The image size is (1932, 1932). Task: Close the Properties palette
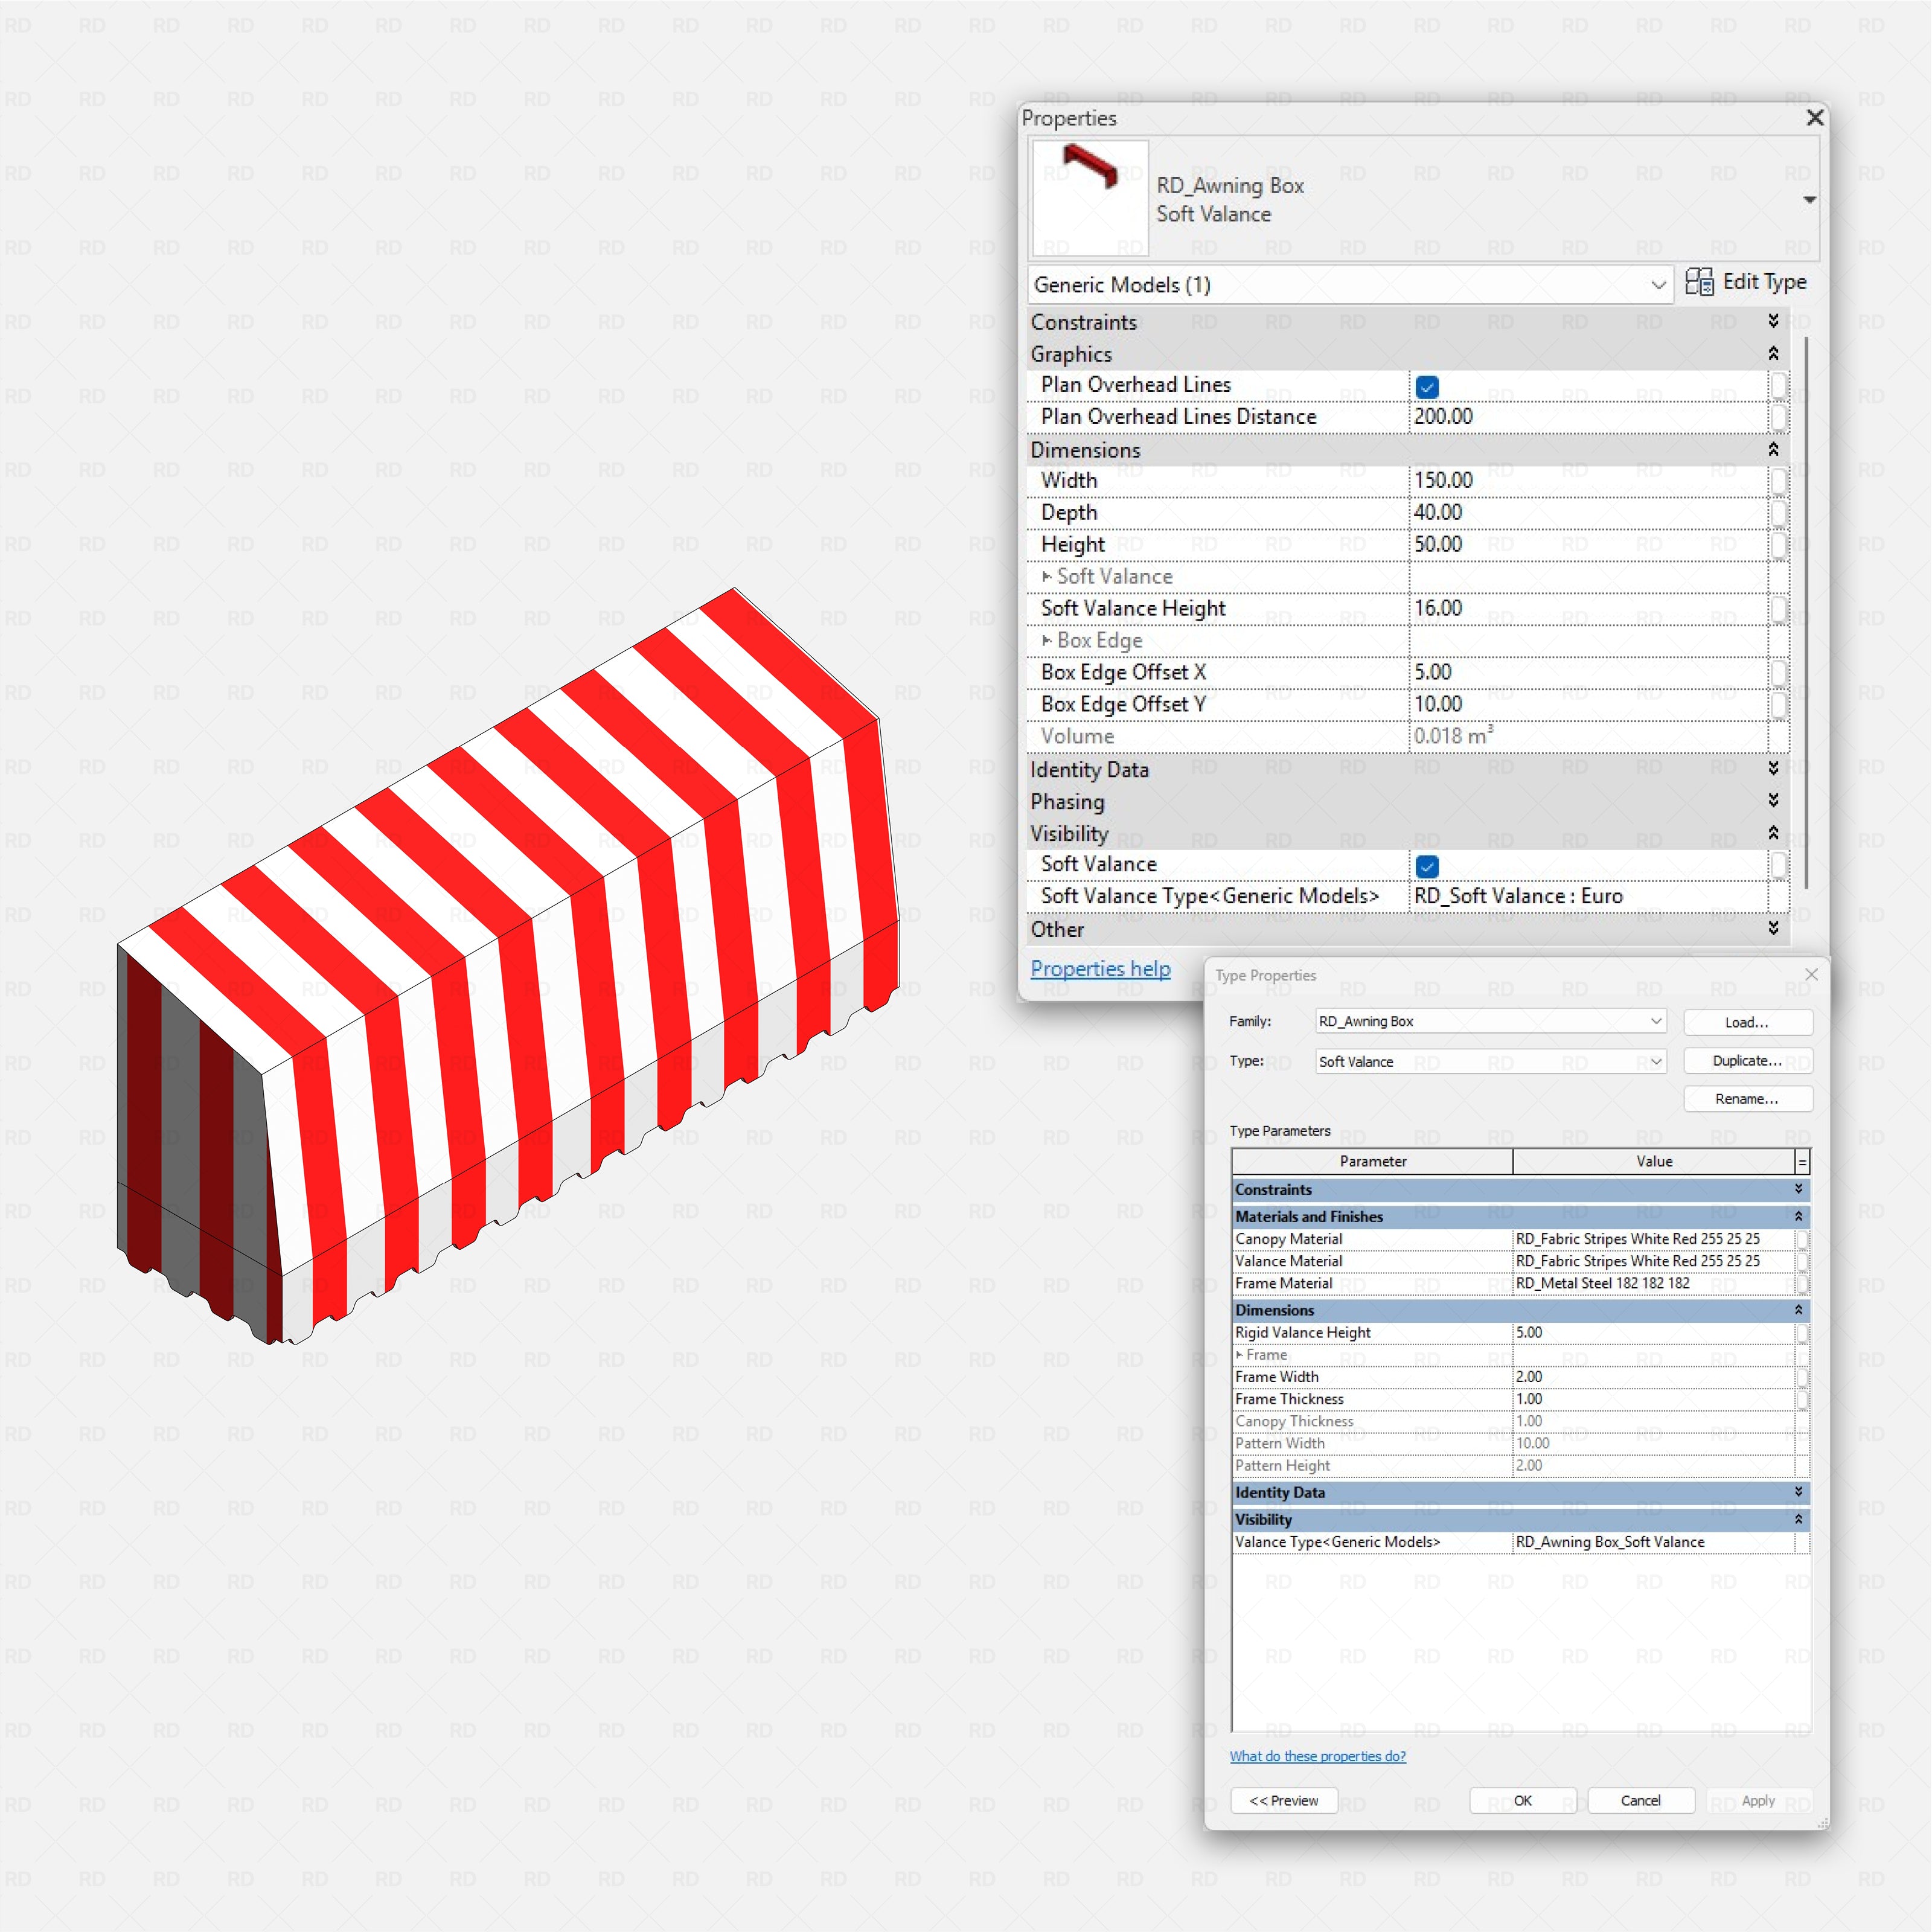[1815, 118]
